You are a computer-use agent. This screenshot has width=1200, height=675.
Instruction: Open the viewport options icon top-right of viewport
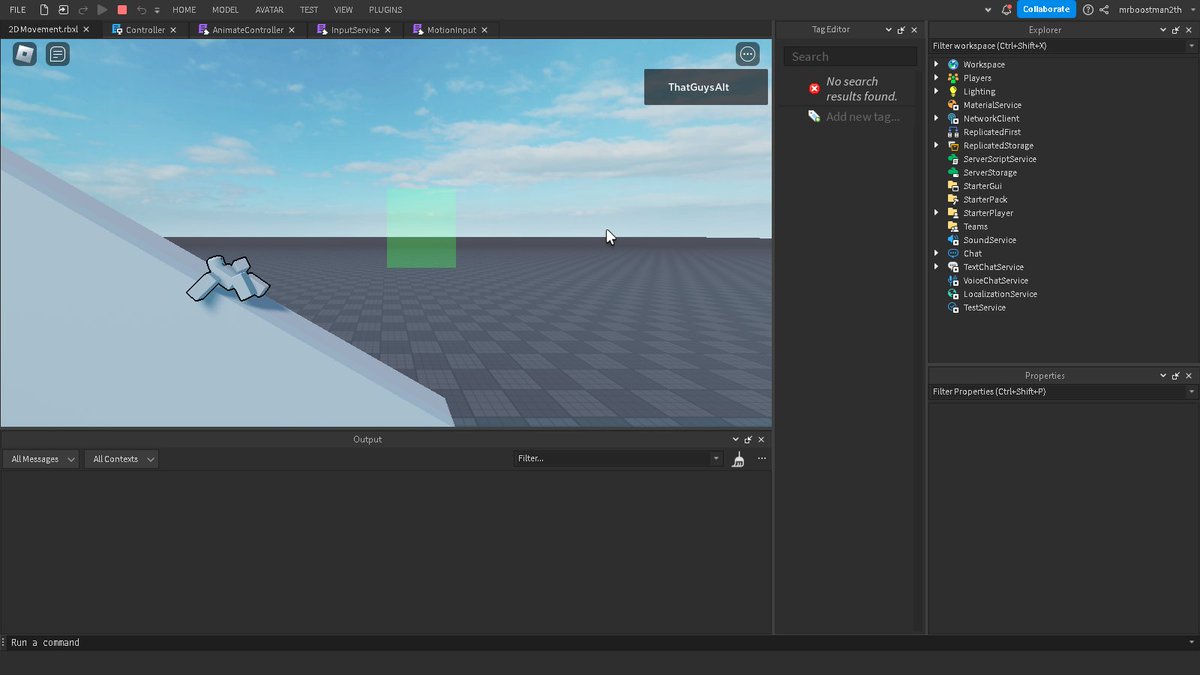point(747,54)
